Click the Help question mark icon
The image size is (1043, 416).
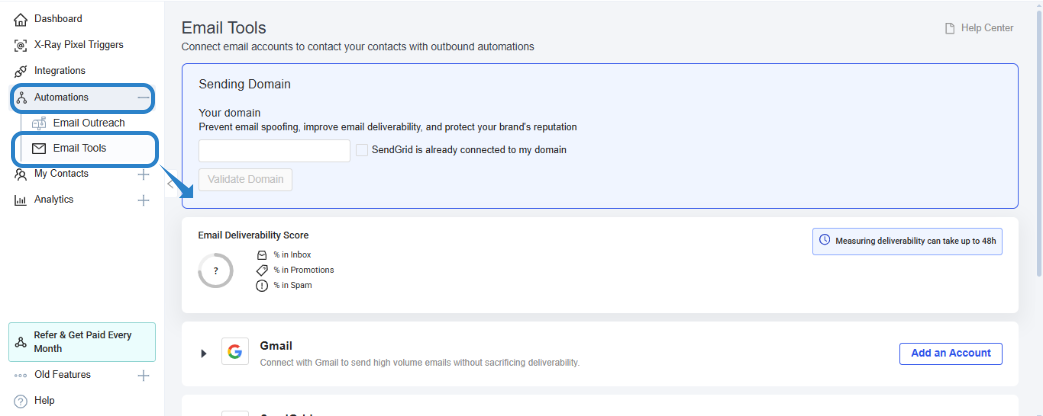pos(20,401)
